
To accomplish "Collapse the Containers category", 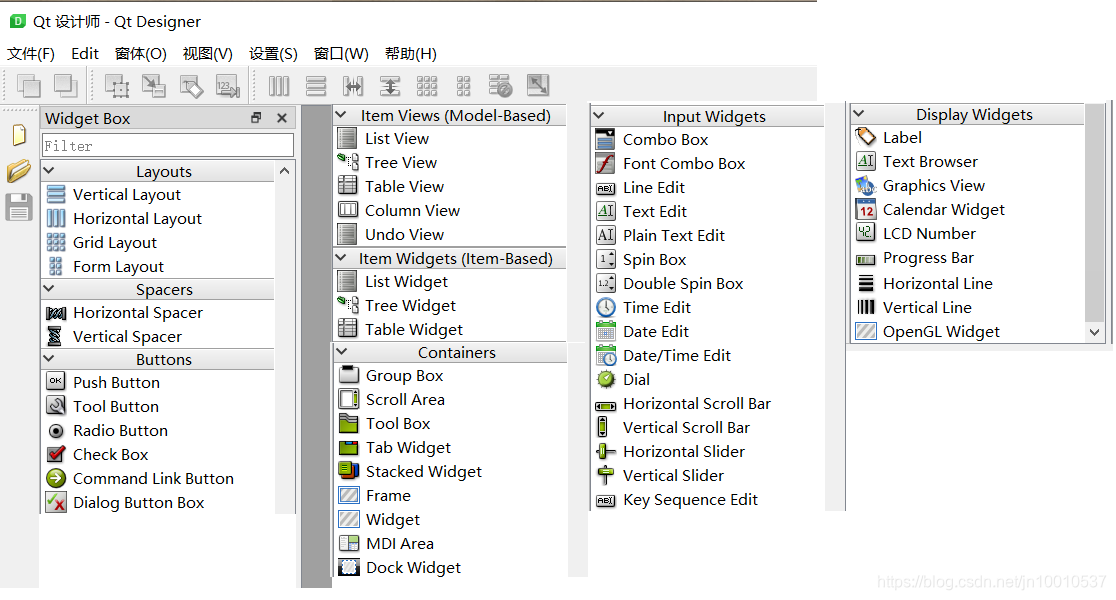I will pyautogui.click(x=342, y=352).
